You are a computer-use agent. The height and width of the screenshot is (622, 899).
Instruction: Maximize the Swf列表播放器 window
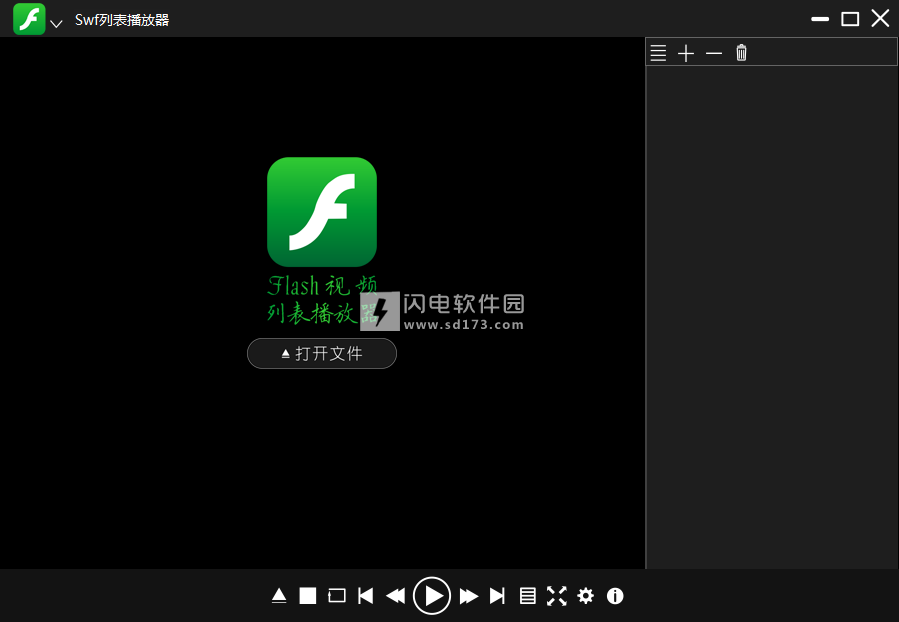click(x=850, y=19)
